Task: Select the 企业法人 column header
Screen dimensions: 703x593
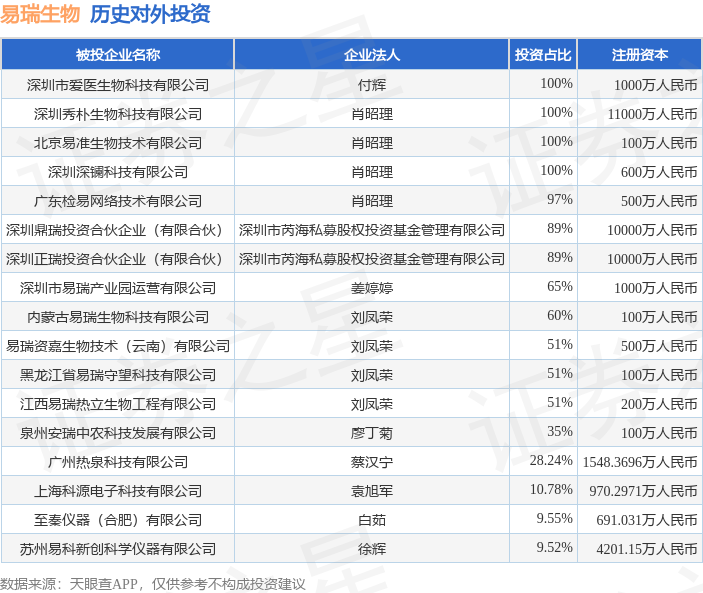Action: [x=372, y=55]
